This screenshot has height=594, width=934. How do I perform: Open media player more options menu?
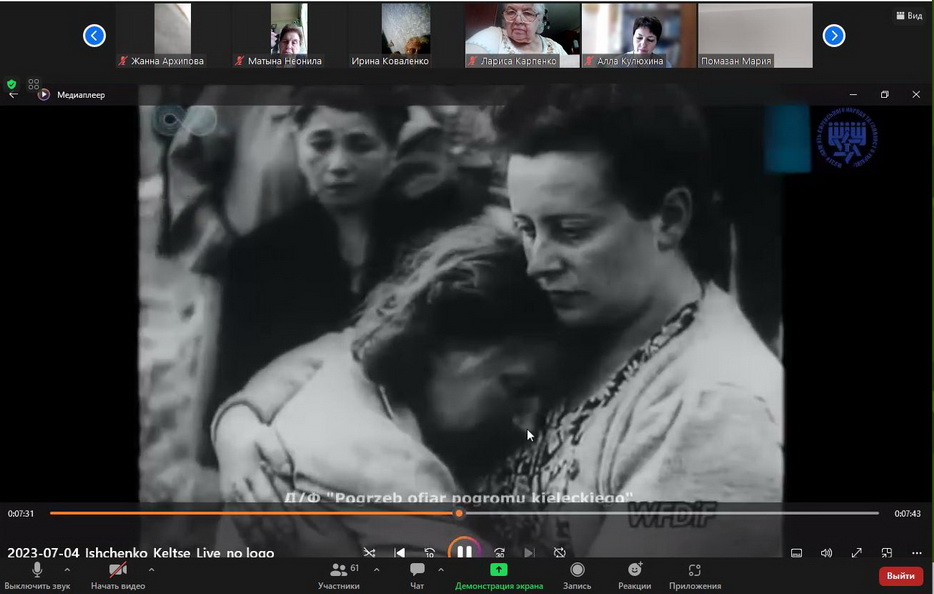917,553
